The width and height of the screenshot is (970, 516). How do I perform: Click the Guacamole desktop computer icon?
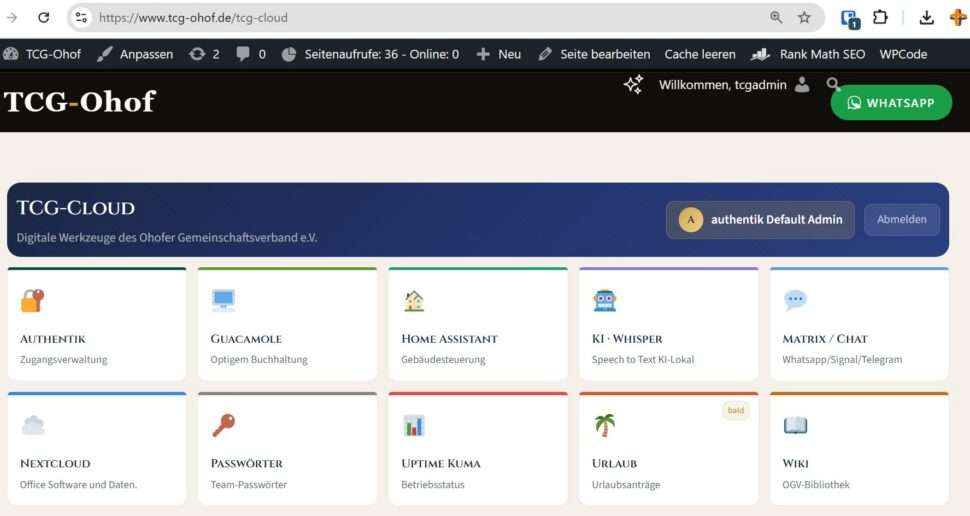[x=223, y=300]
